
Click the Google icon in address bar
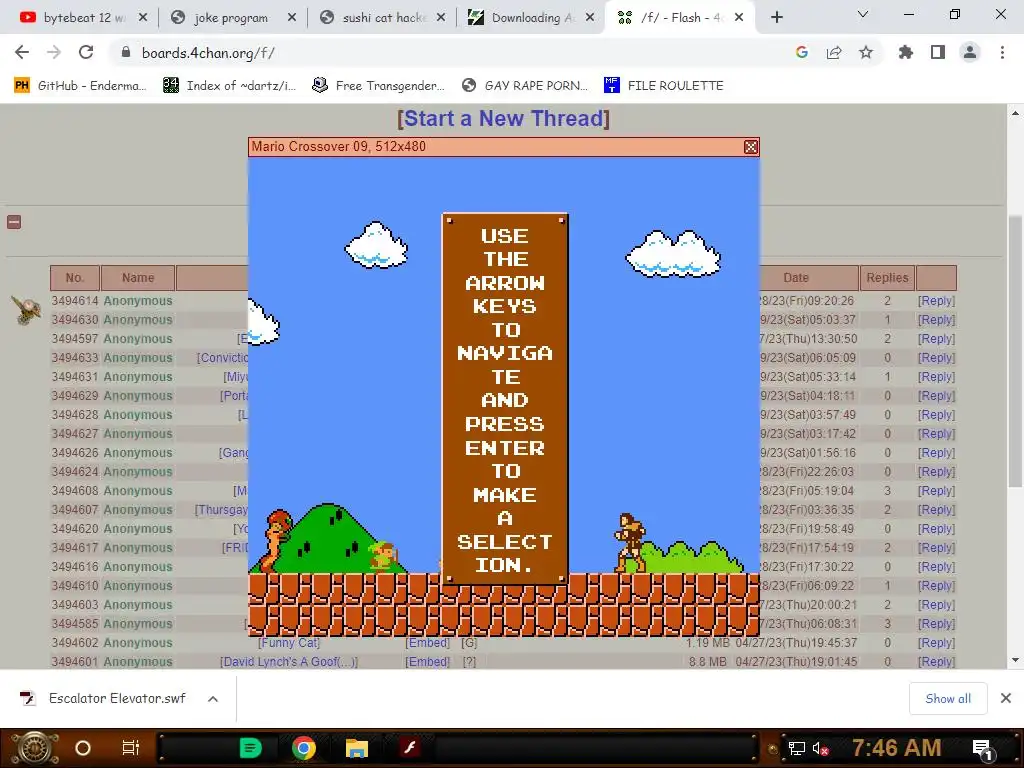(802, 52)
